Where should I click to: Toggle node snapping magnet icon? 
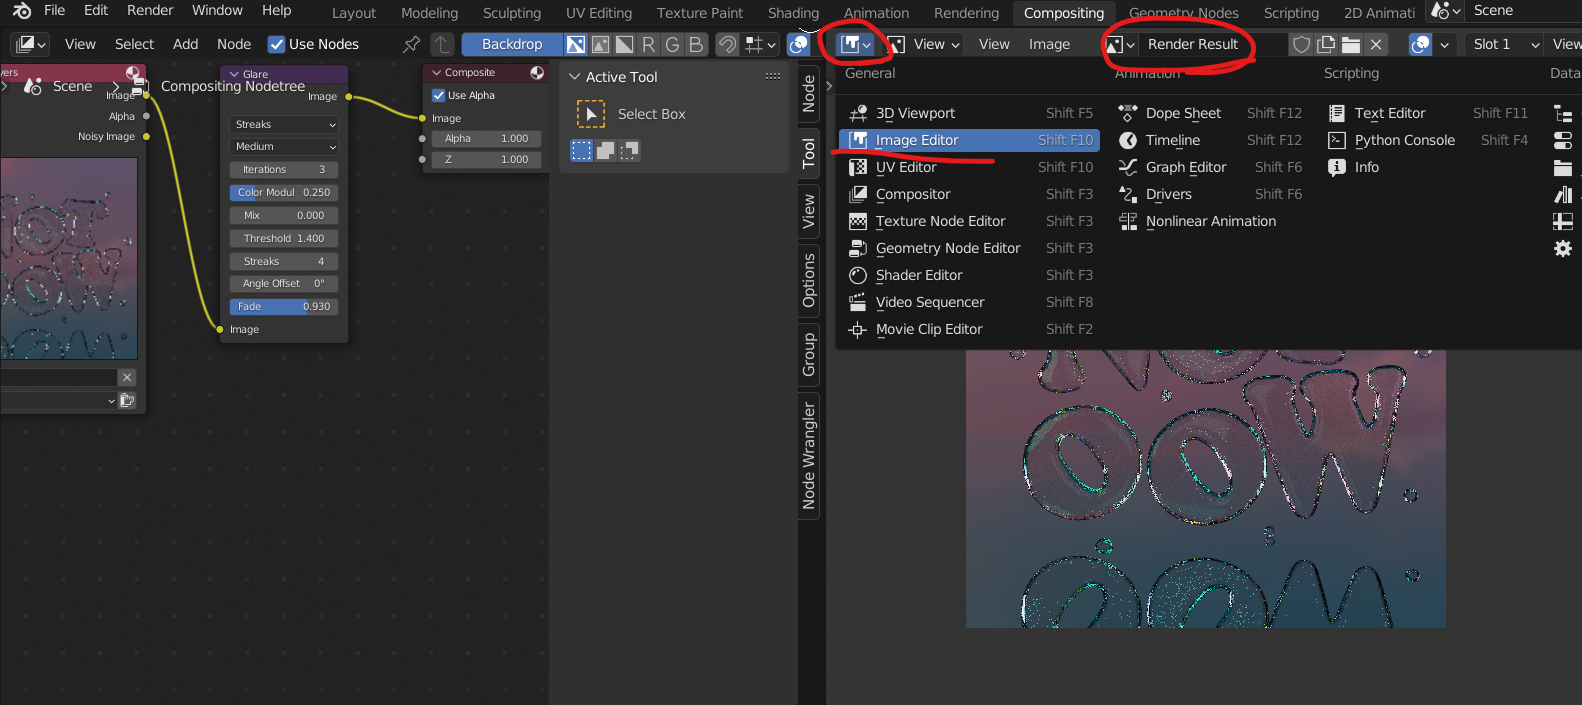coord(728,44)
